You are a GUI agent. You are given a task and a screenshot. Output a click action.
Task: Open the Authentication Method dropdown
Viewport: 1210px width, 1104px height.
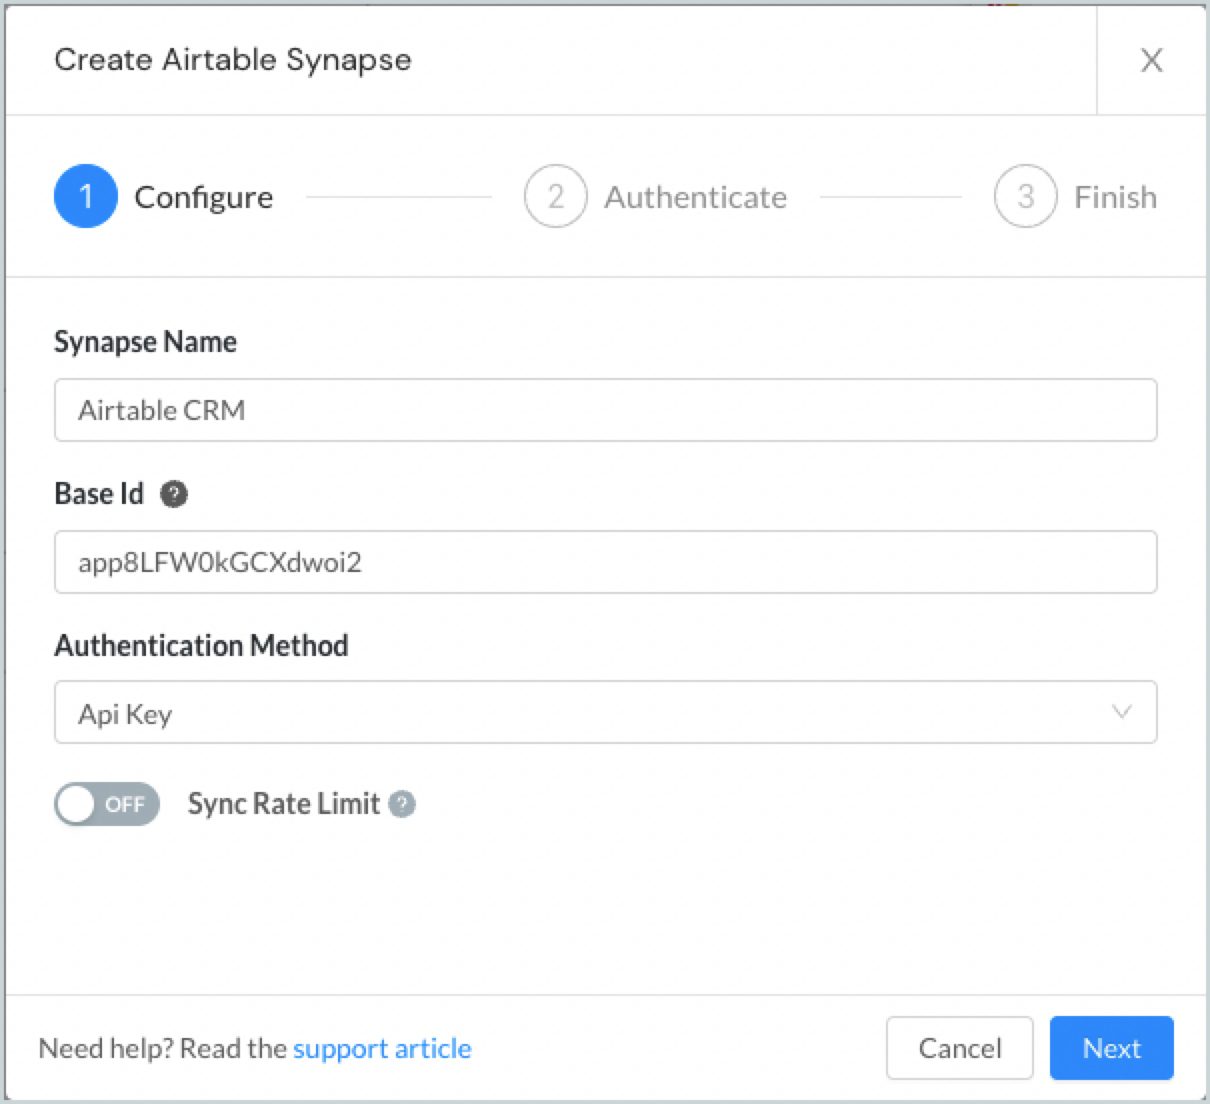[x=604, y=712]
